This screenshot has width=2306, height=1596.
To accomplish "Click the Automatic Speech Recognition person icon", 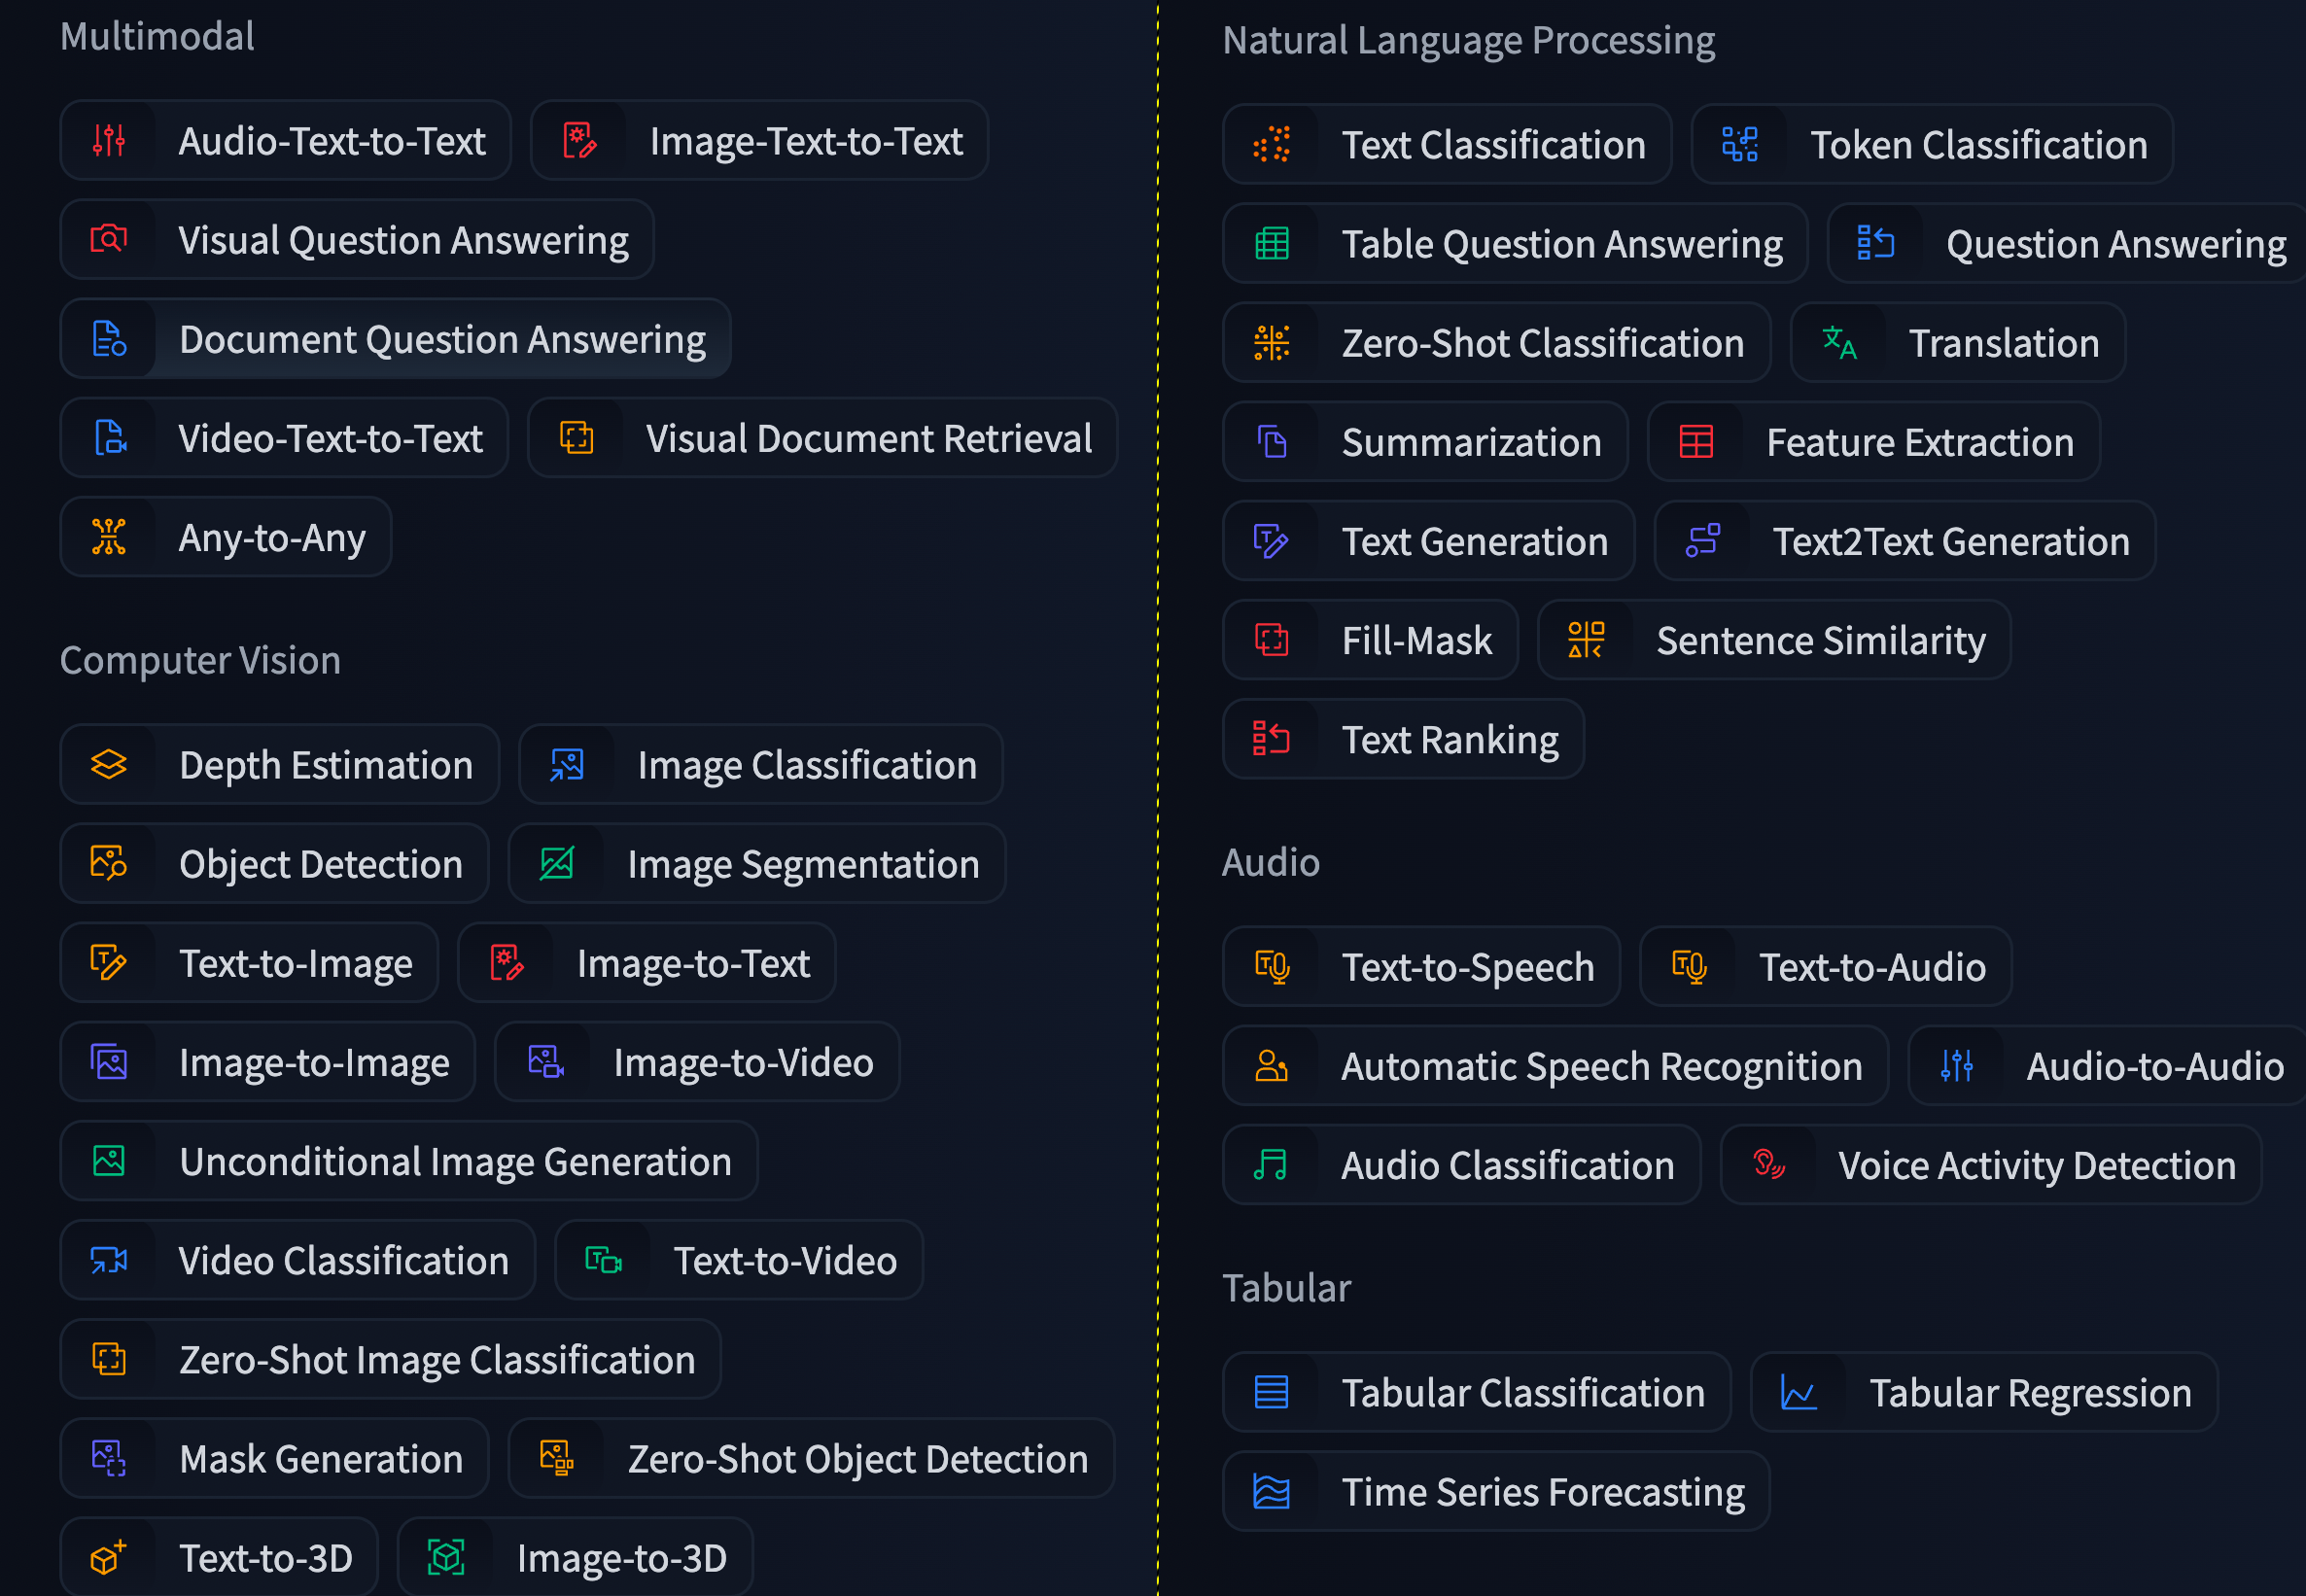I will [x=1271, y=1065].
